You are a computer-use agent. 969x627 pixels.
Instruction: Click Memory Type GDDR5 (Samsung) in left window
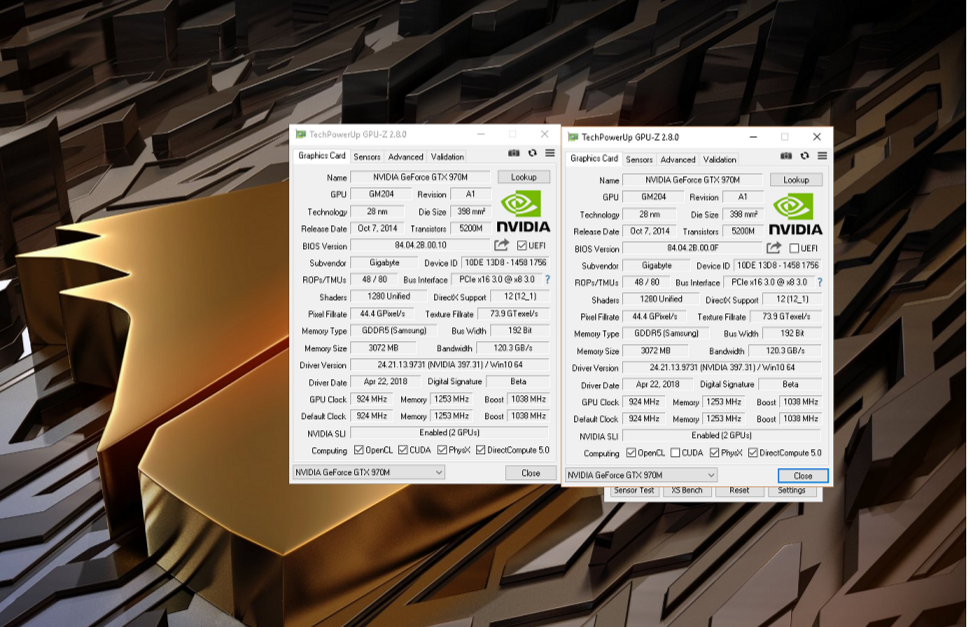point(394,330)
